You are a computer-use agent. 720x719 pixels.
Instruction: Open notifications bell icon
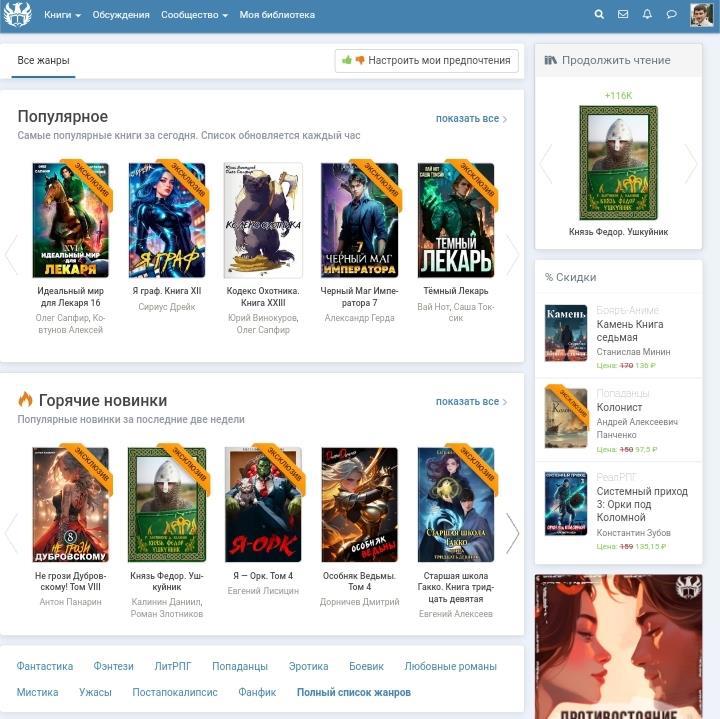click(x=647, y=15)
